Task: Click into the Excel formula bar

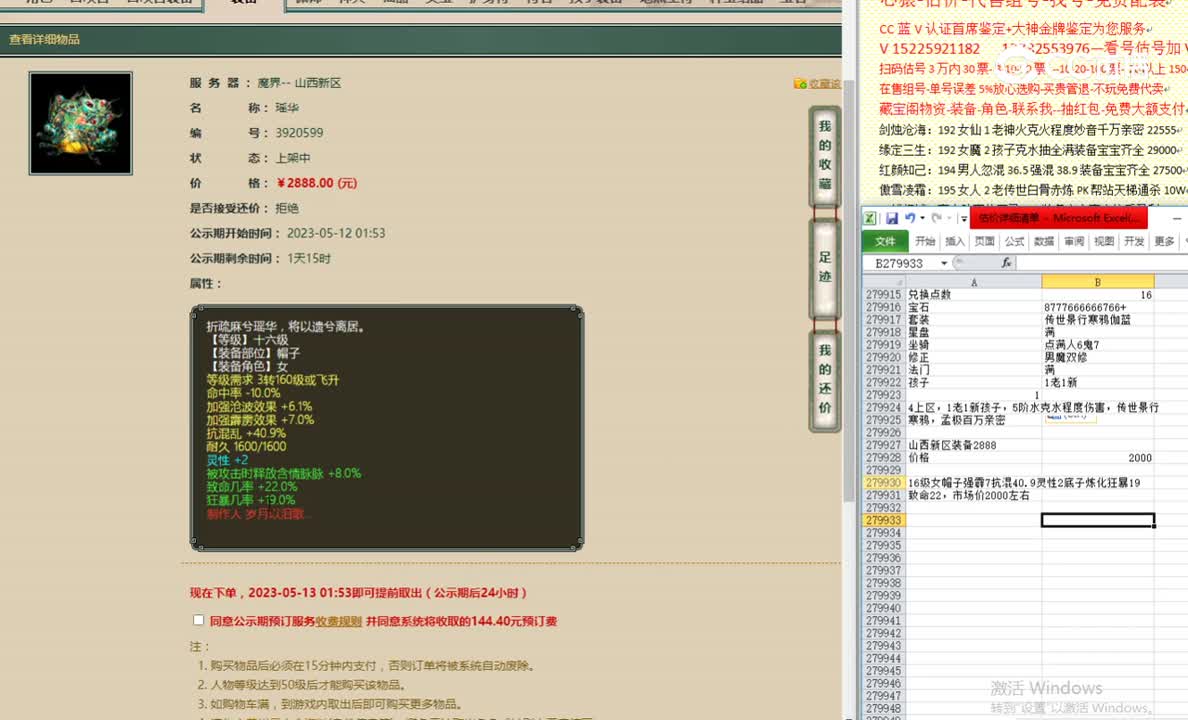Action: click(1102, 263)
